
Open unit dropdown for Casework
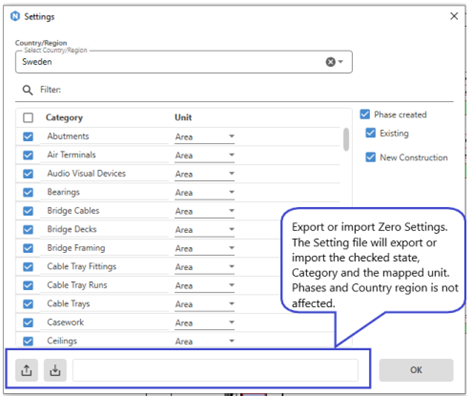pos(232,323)
